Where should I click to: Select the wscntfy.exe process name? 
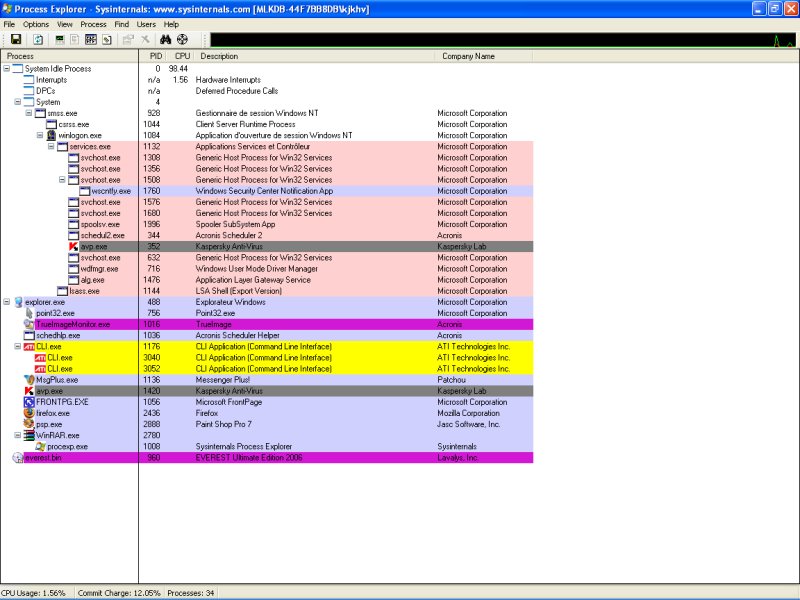[x=111, y=191]
